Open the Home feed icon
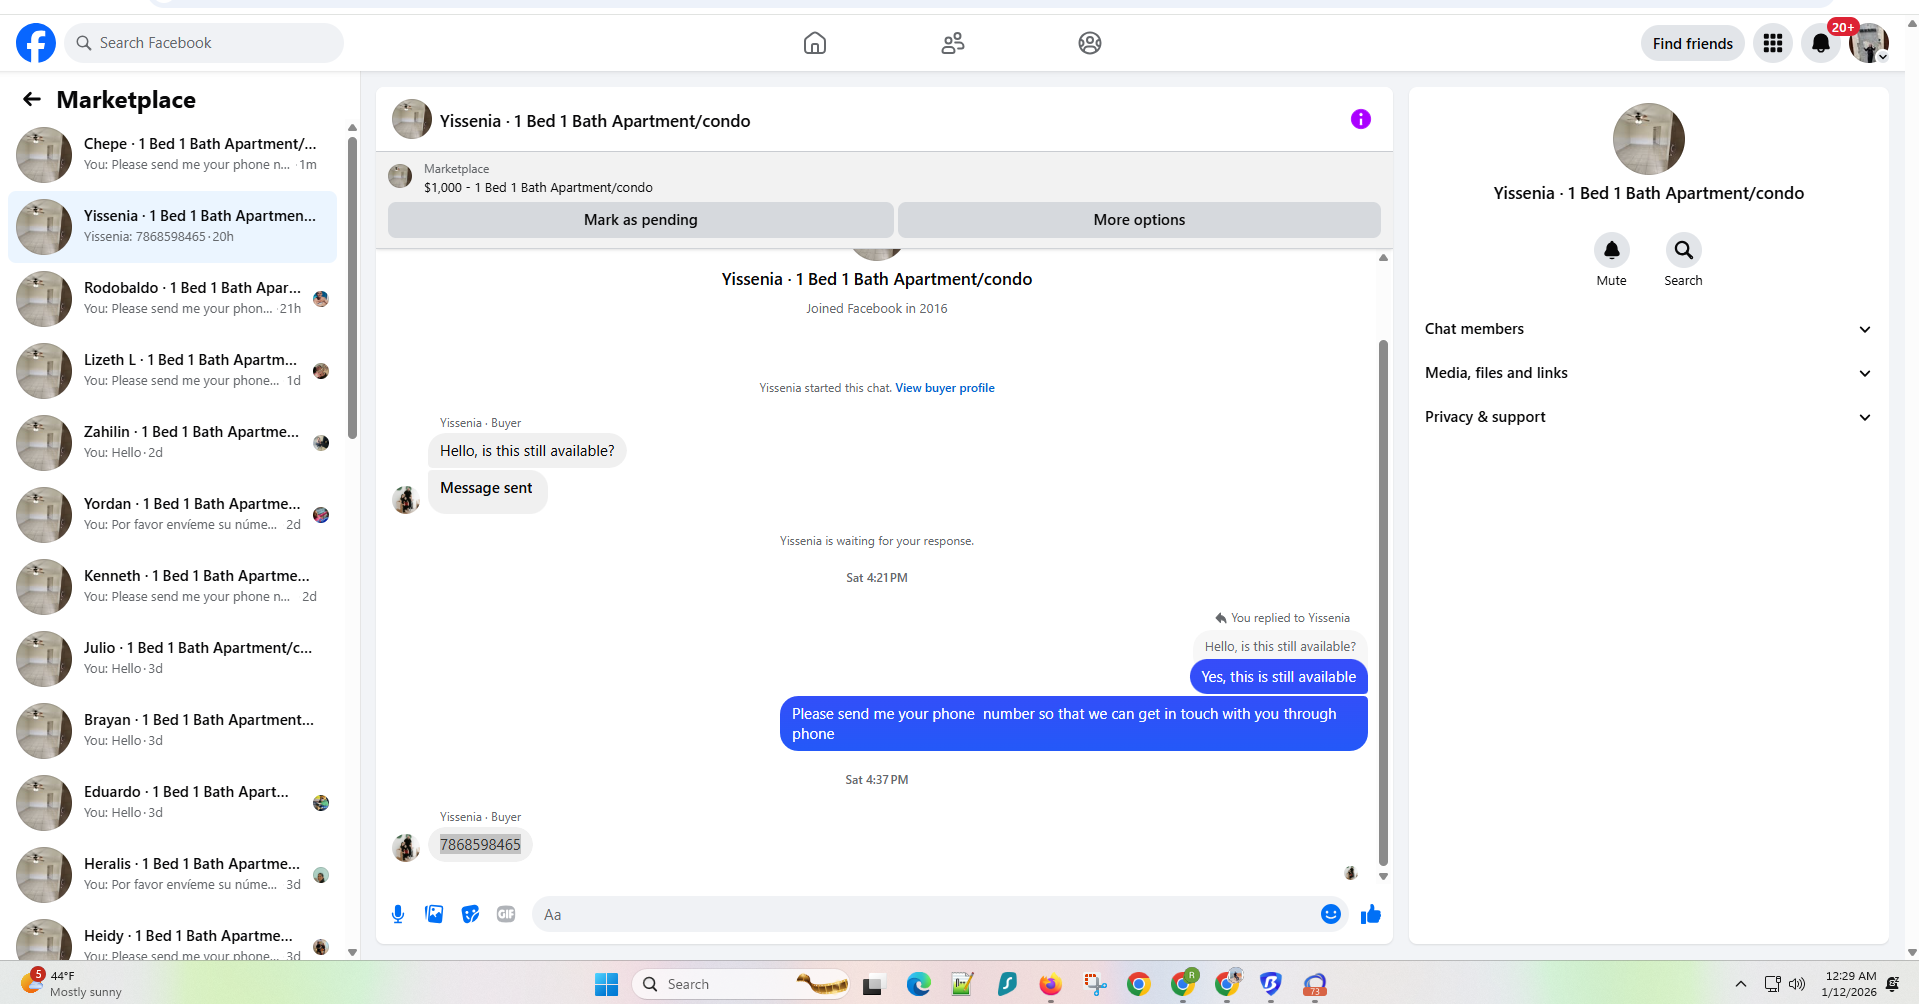 815,43
